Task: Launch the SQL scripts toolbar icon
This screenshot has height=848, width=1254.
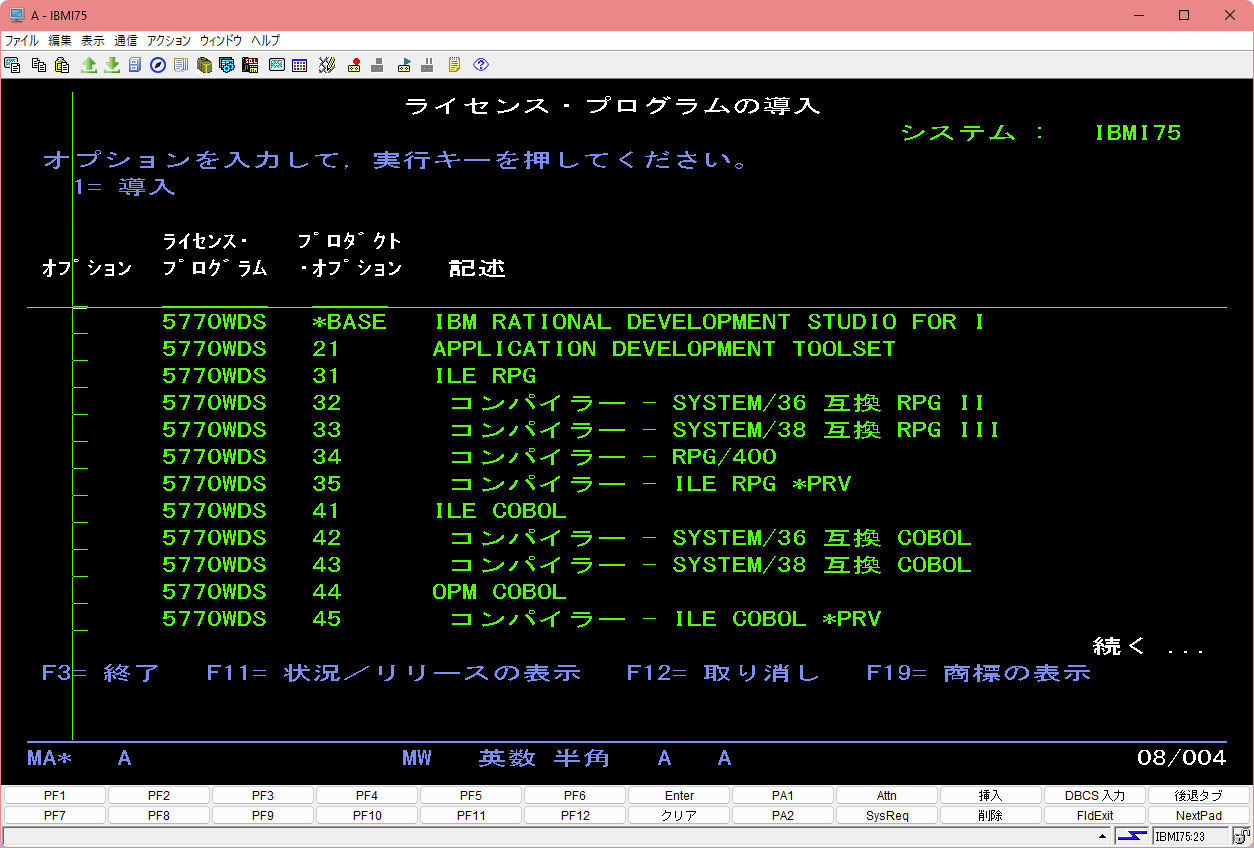Action: tap(250, 65)
